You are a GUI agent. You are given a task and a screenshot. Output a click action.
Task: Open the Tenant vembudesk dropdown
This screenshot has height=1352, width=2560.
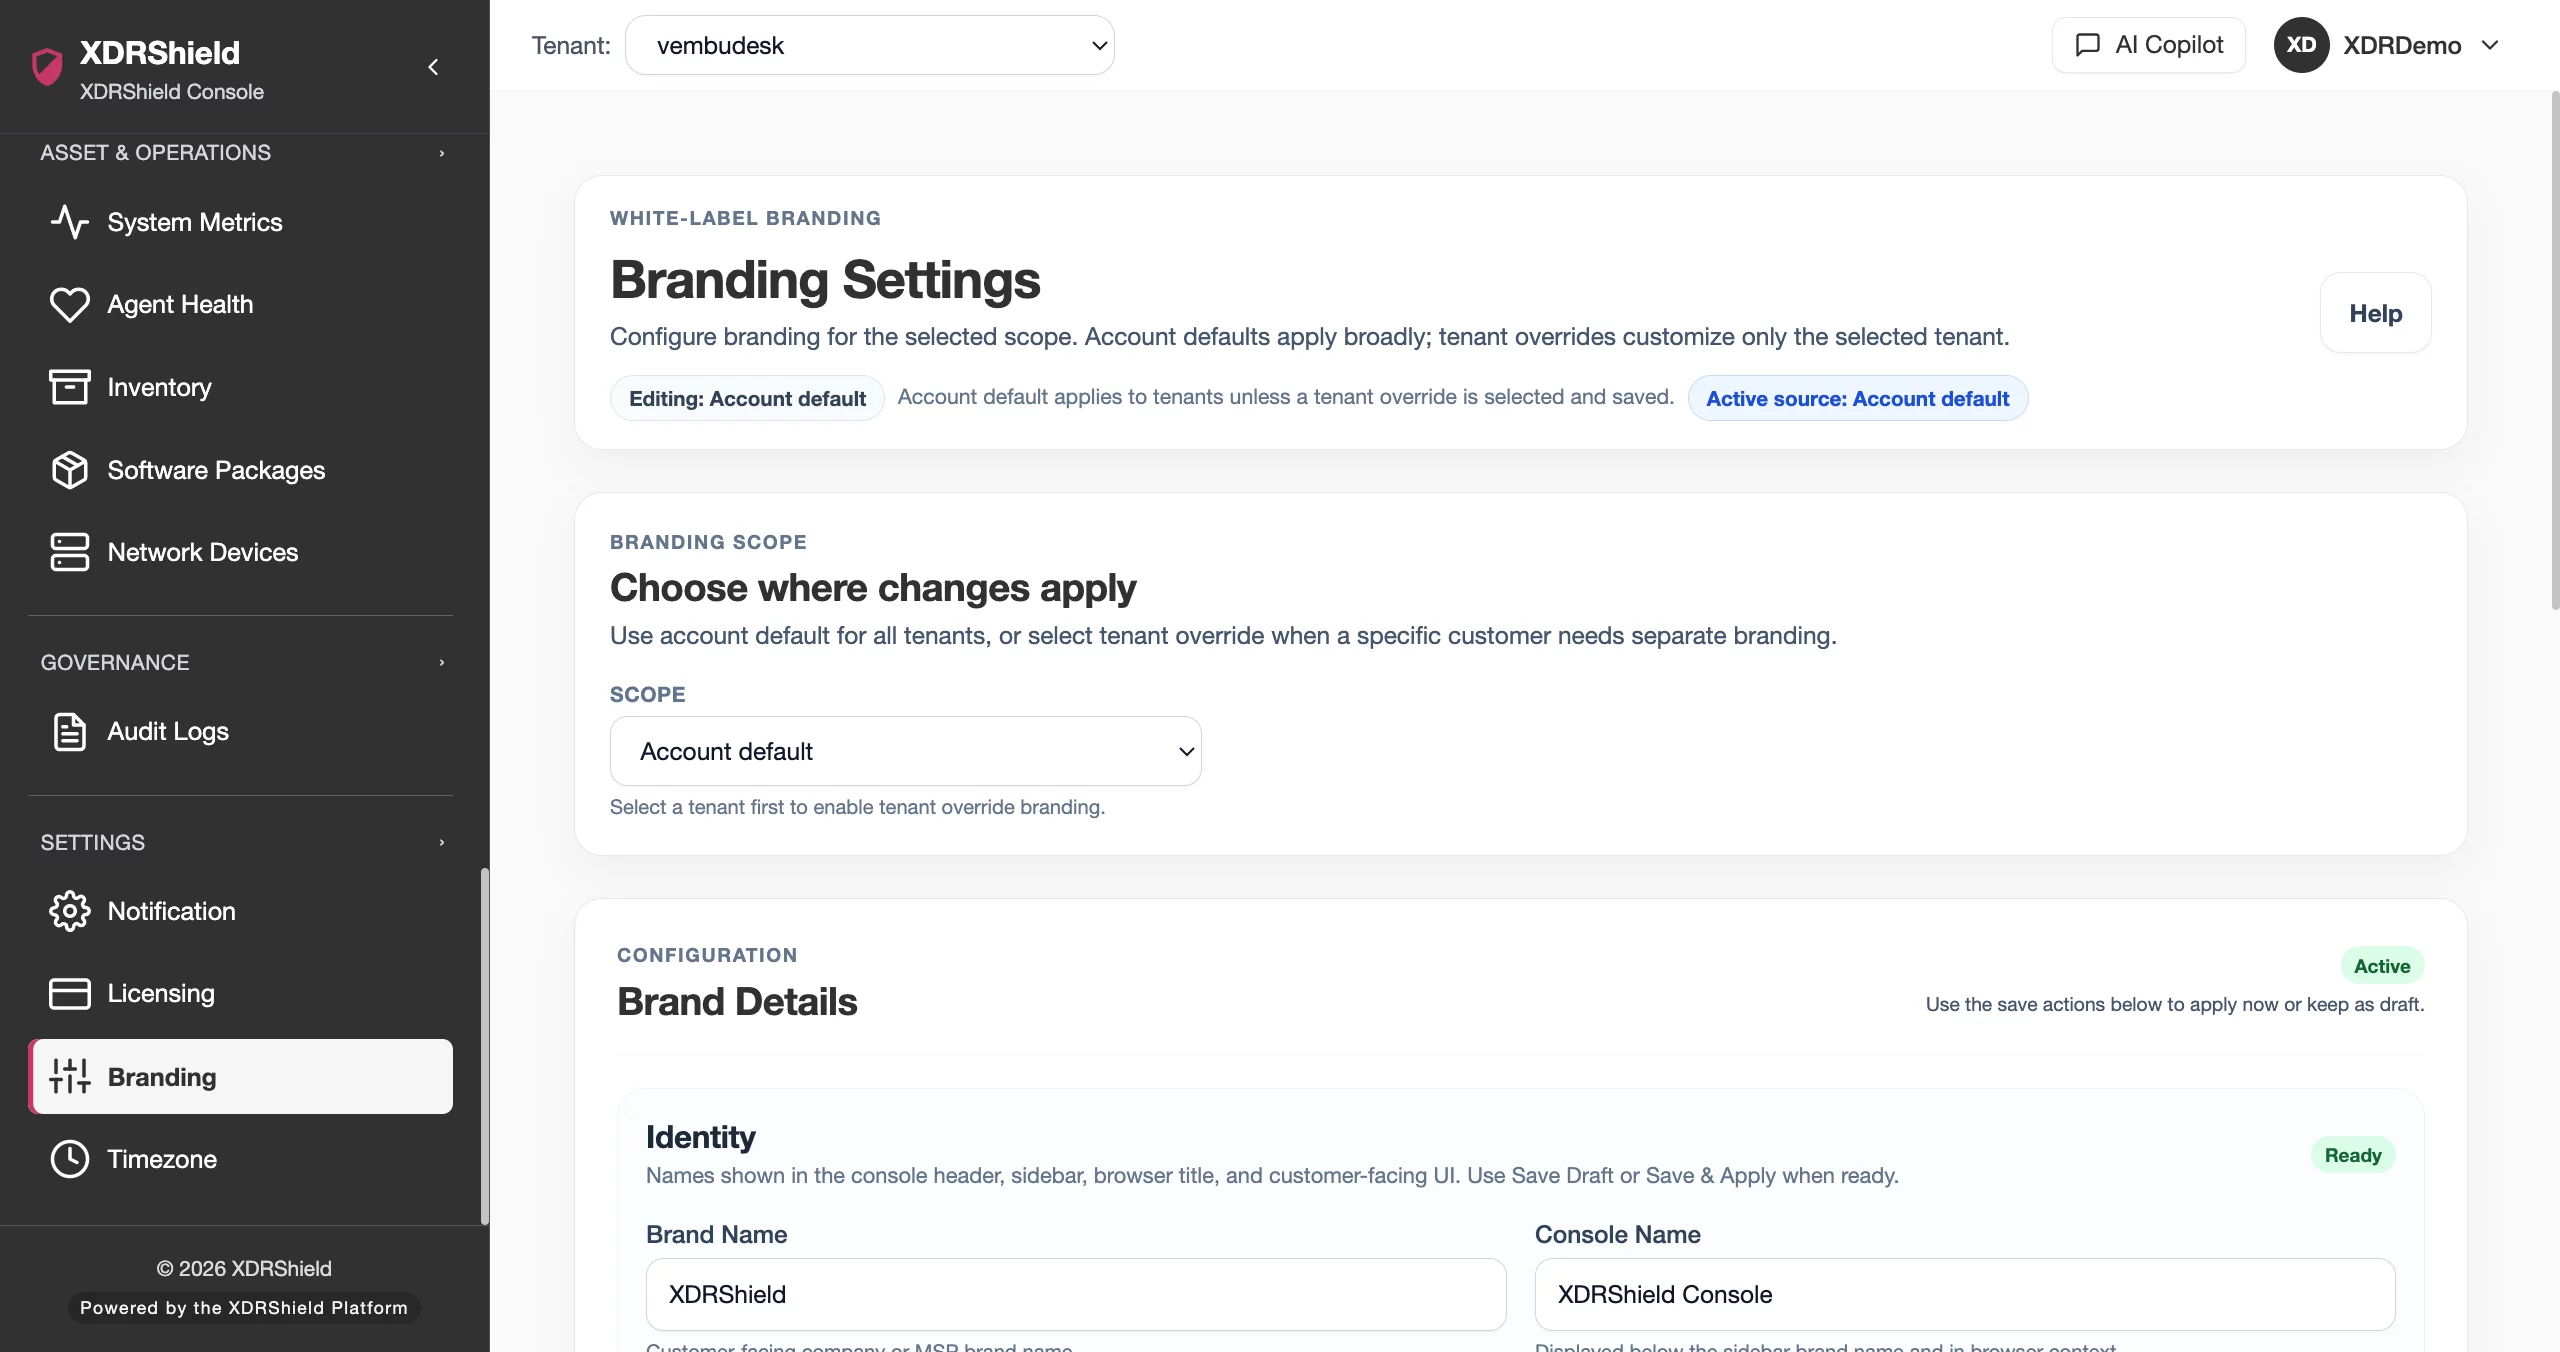point(870,45)
